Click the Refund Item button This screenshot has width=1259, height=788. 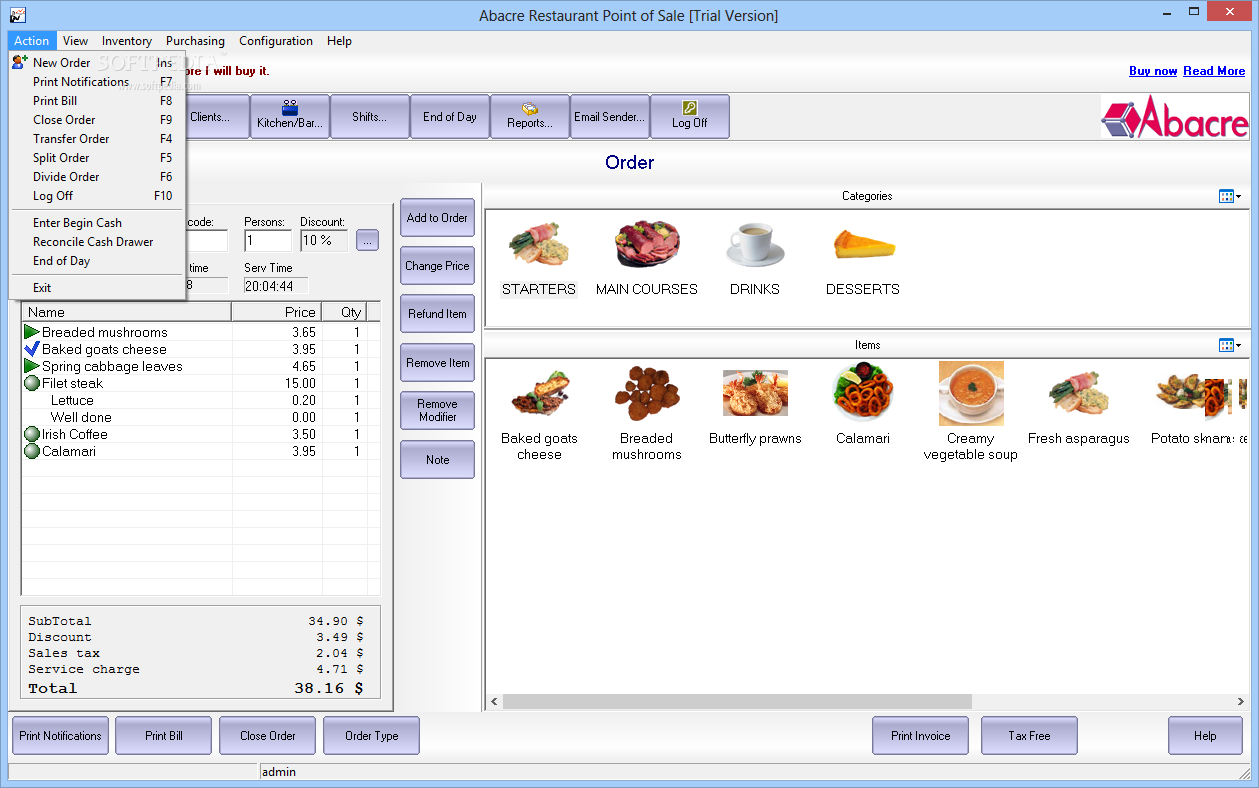pyautogui.click(x=437, y=314)
